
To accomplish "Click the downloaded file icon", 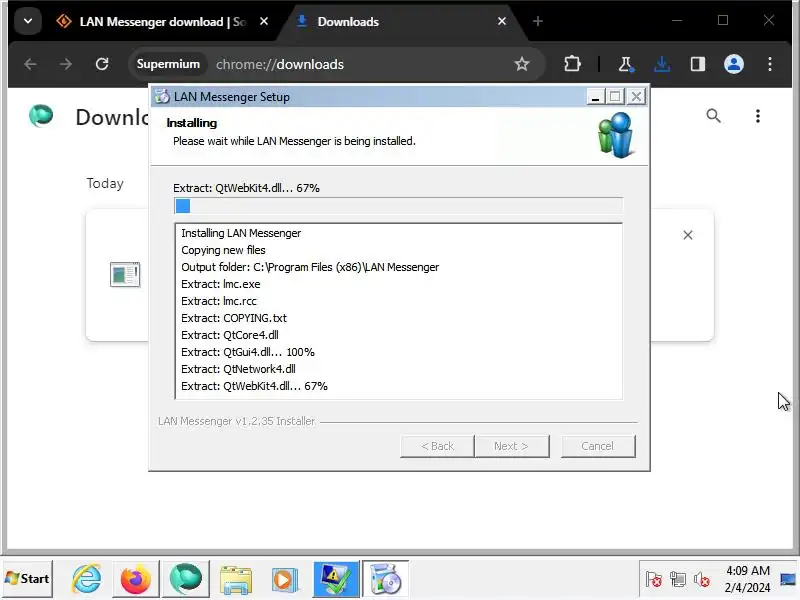I will 125,274.
